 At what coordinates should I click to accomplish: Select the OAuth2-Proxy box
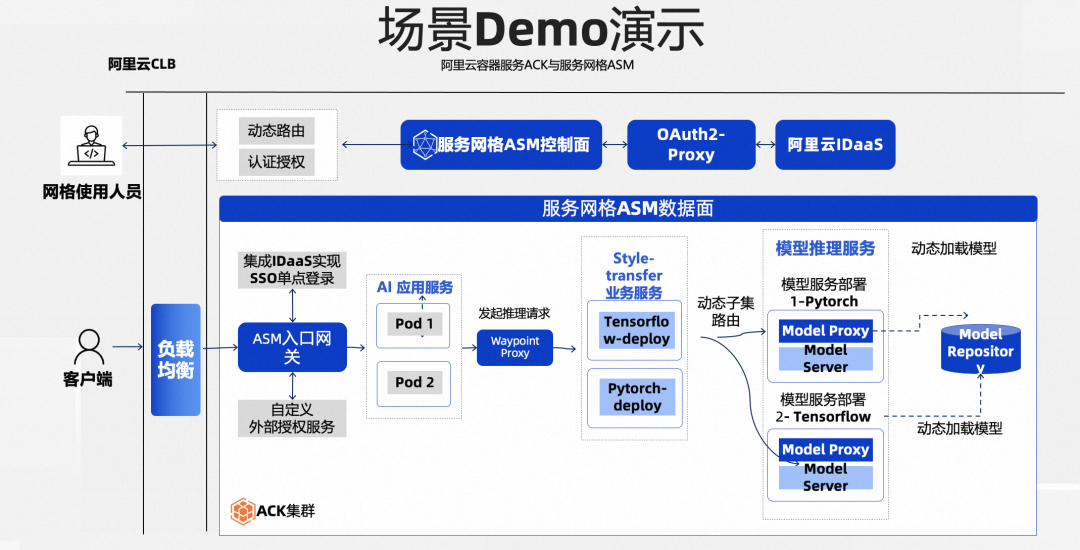pos(691,145)
